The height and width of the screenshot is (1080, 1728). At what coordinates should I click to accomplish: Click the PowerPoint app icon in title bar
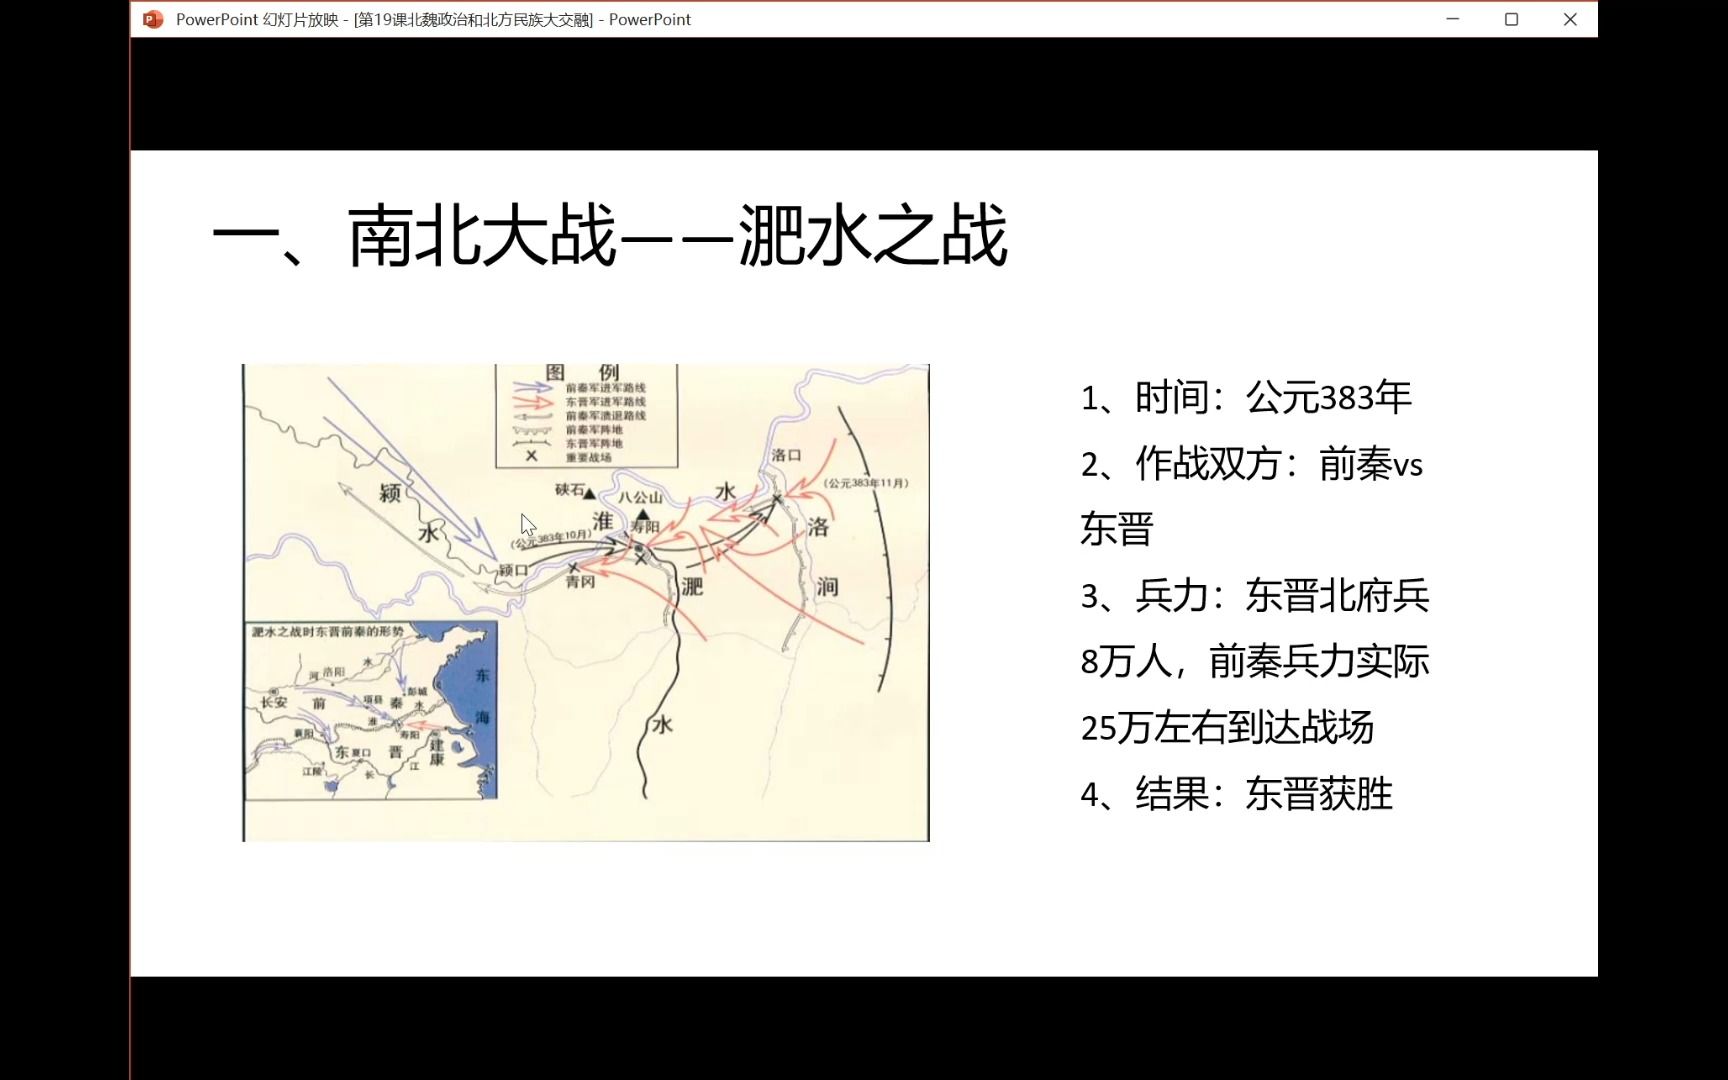click(x=153, y=19)
